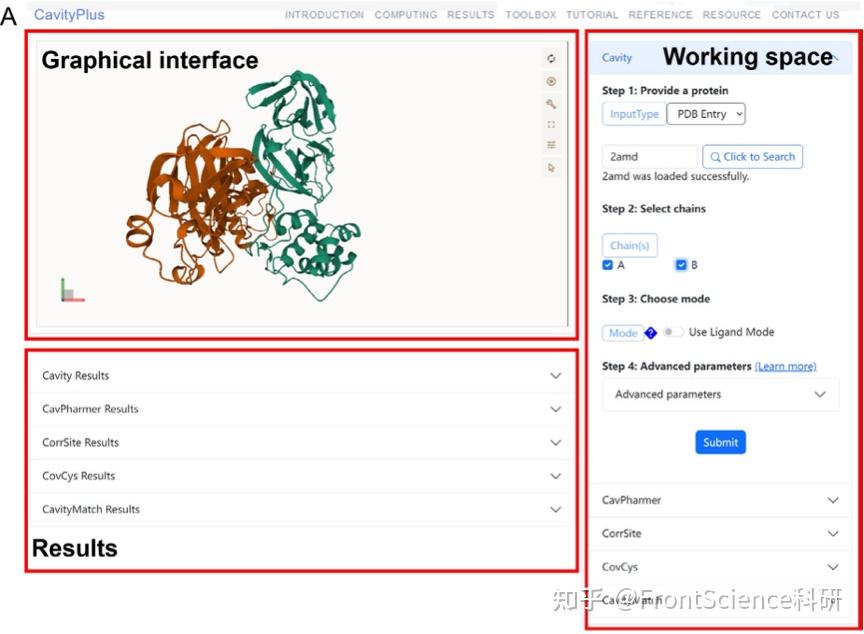
Task: Click the XYZ axes indicator in the viewer
Action: 72,290
